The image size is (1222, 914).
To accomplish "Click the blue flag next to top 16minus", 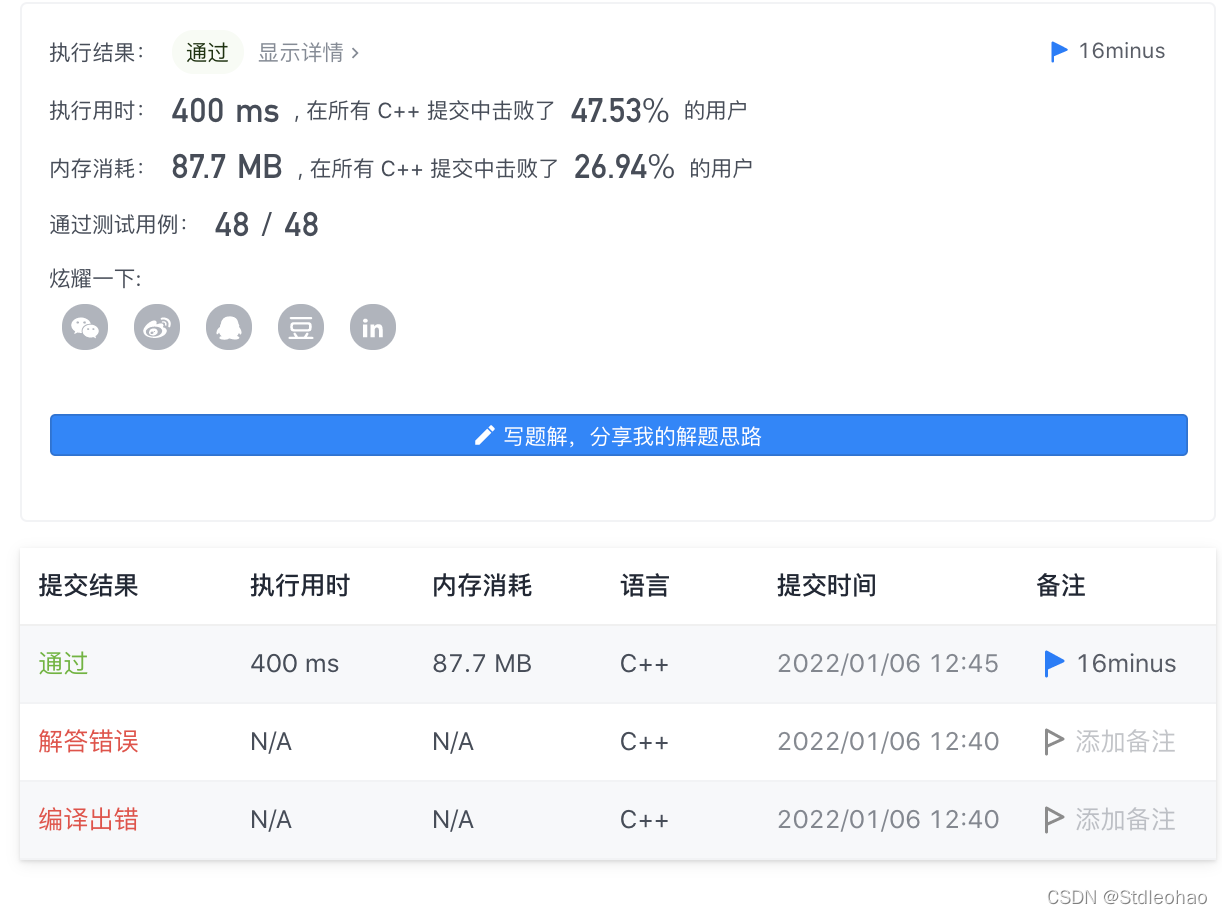I will click(1060, 51).
